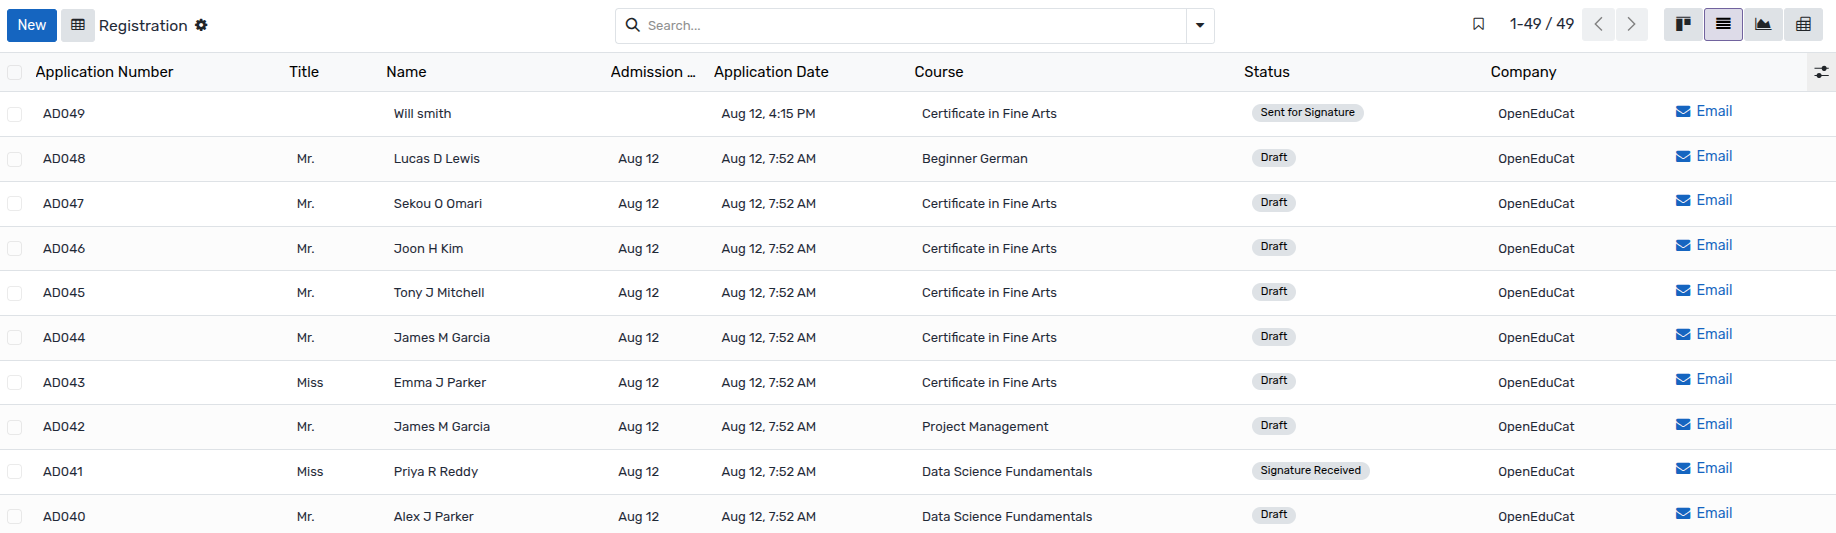Viewport: 1836px width, 533px height.
Task: Check the AD043 row checkbox
Action: [14, 382]
